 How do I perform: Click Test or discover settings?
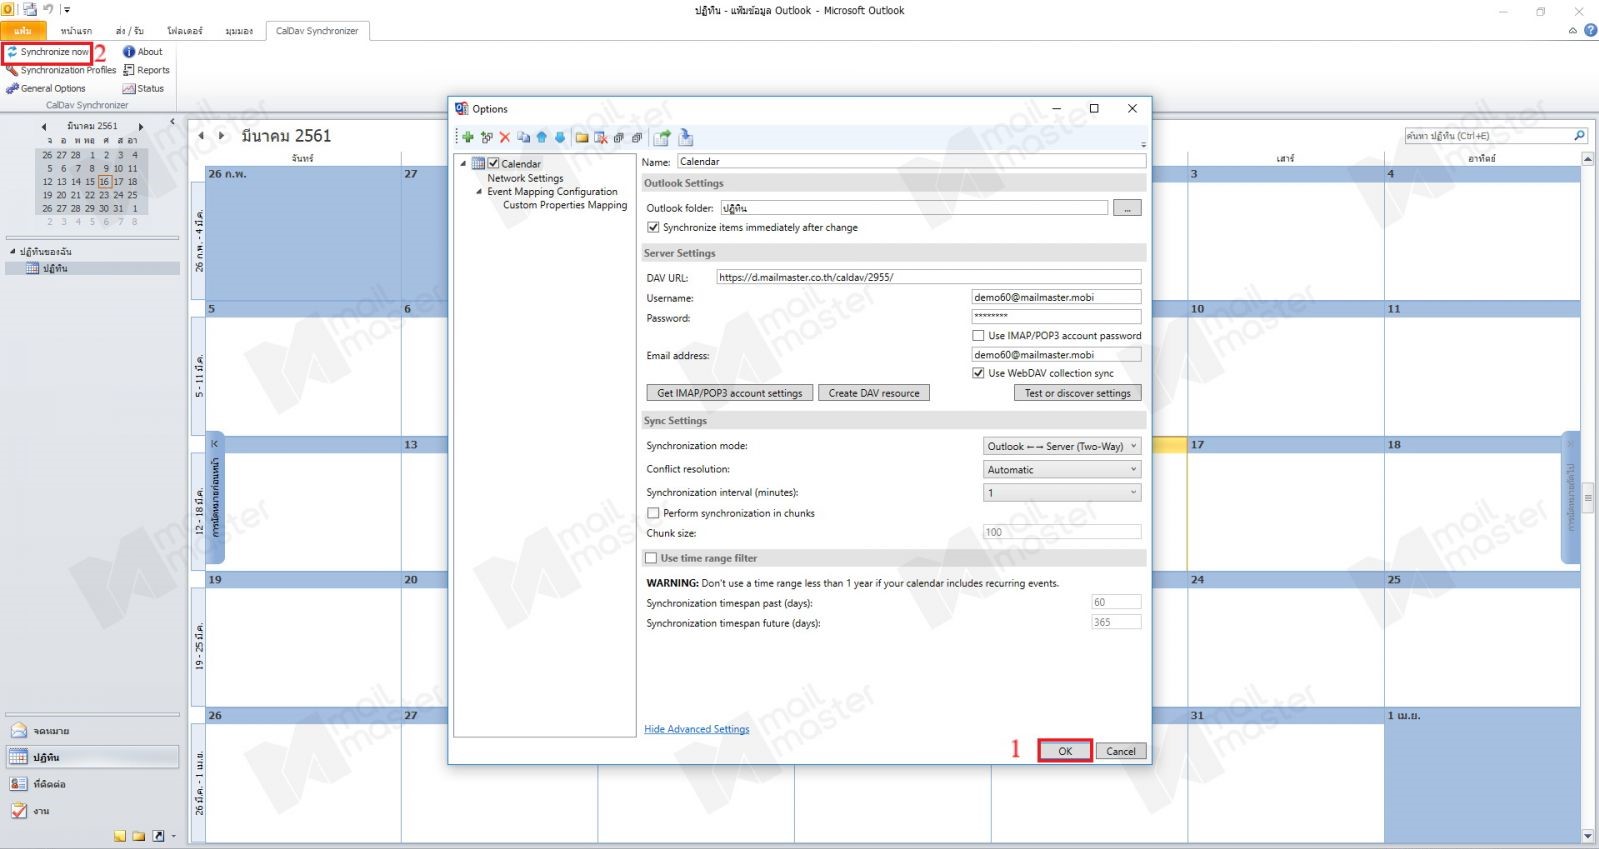pos(1078,393)
